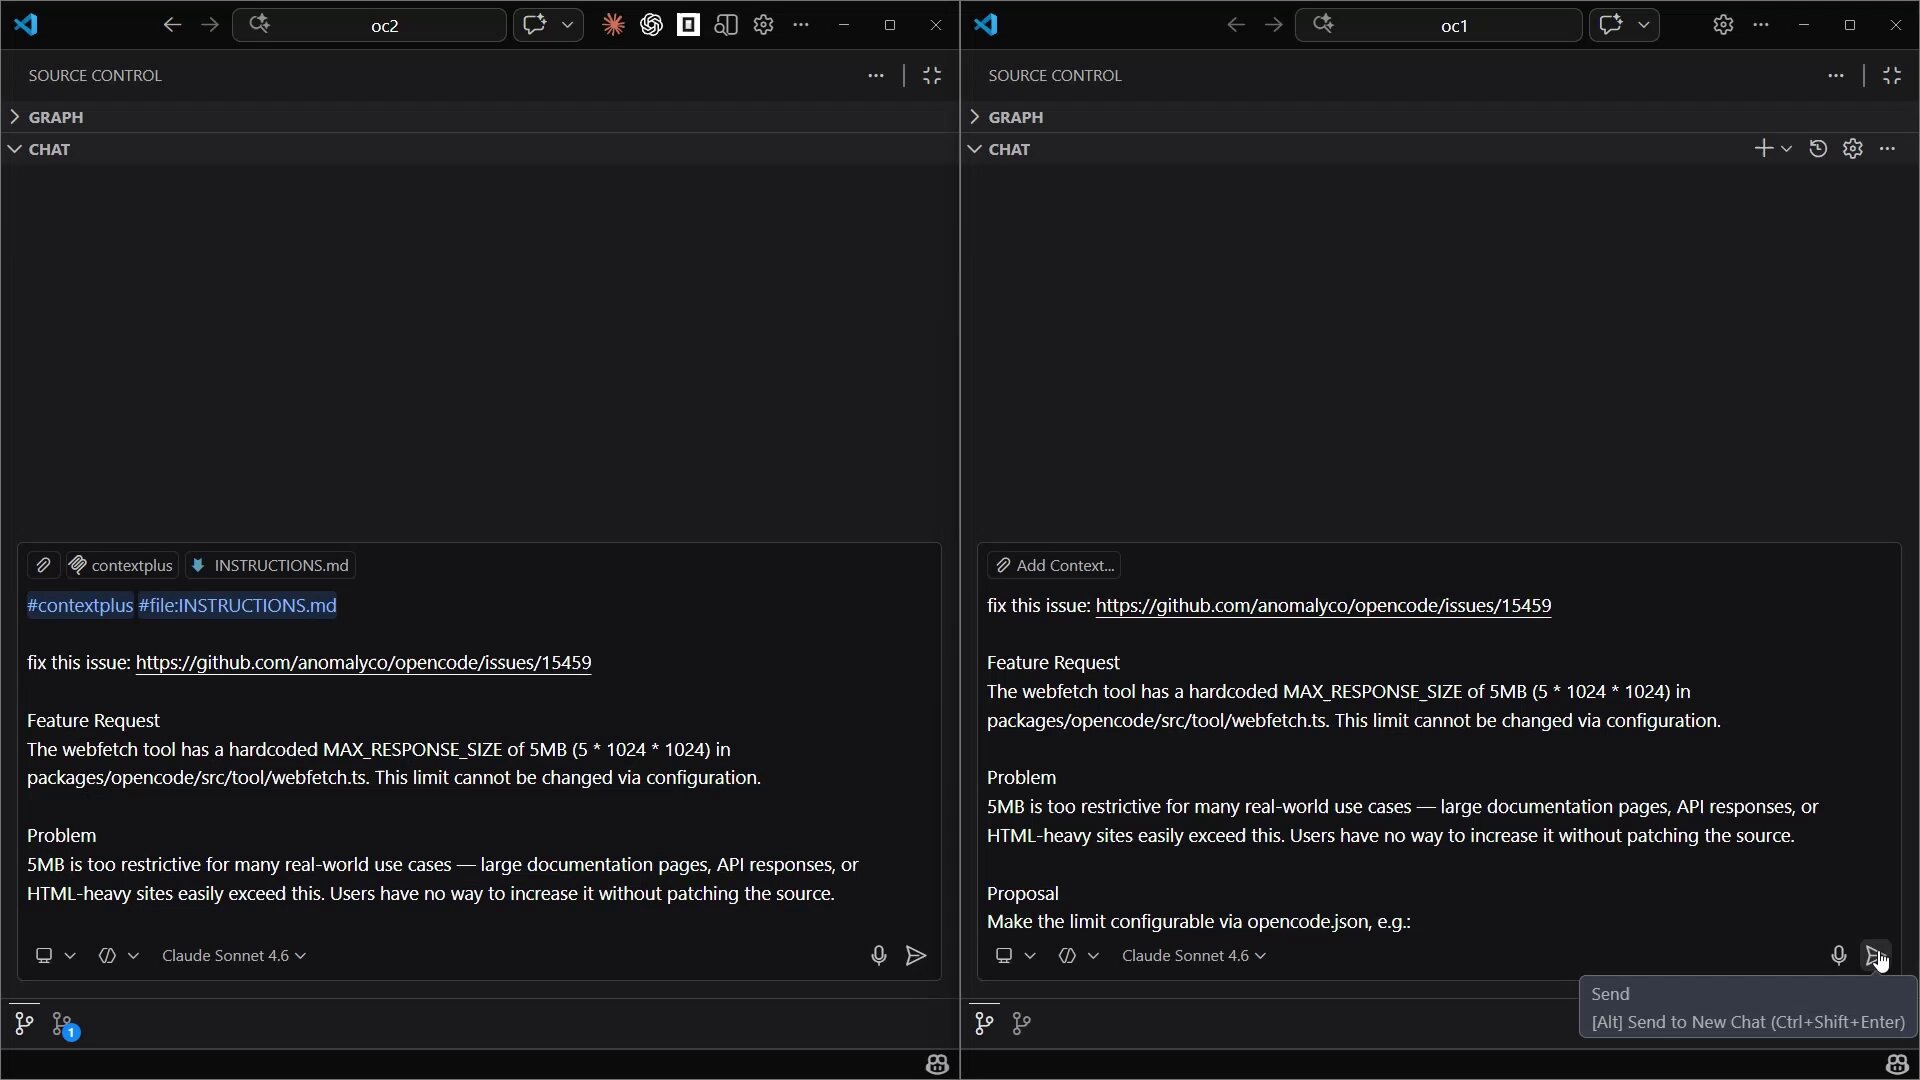Open the Copilot status icon in oc1's status bar

(1896, 1064)
